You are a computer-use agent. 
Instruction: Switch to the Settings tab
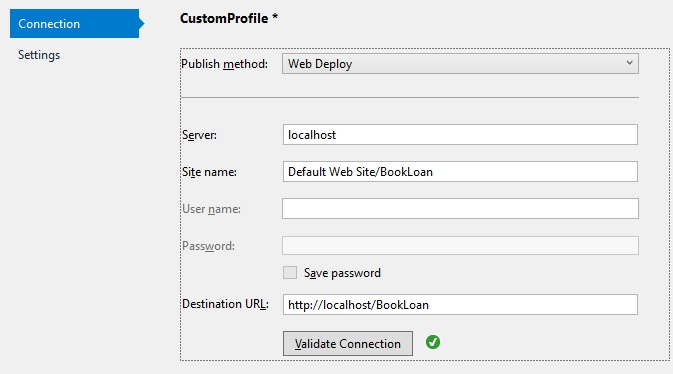(x=39, y=55)
